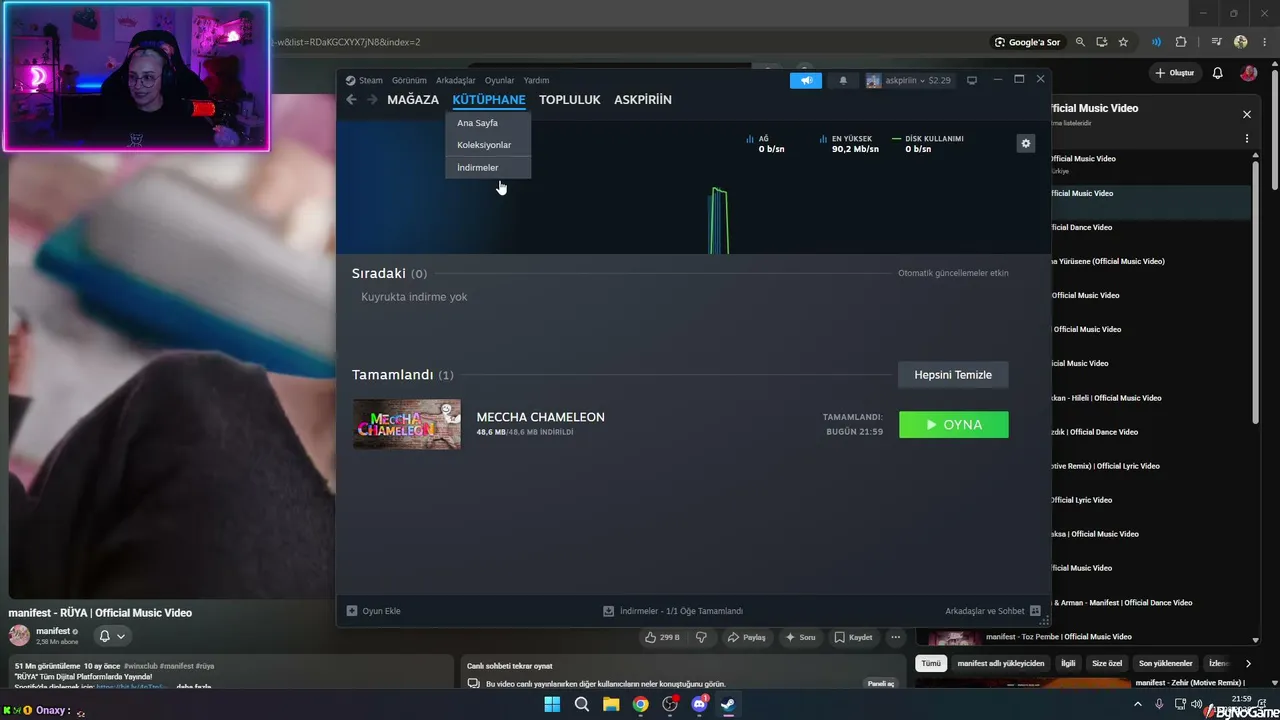
Task: Select the Size özel filter chip
Action: tap(1107, 663)
